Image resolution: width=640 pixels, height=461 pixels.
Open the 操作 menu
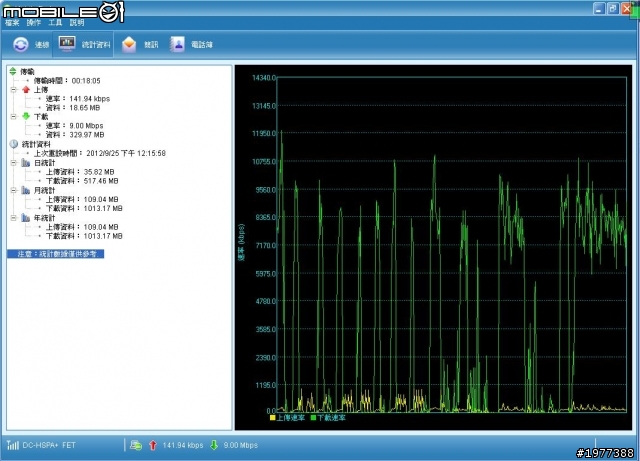click(33, 23)
